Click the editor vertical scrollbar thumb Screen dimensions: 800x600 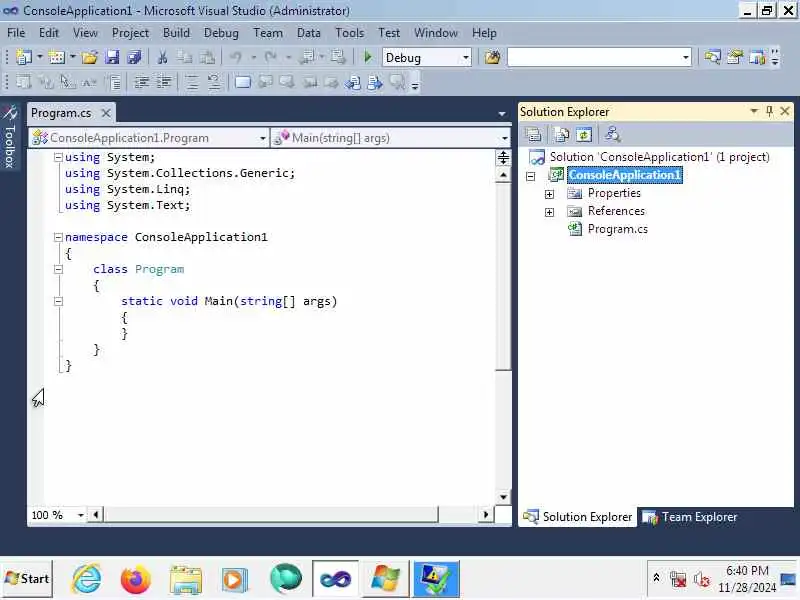coord(503,277)
